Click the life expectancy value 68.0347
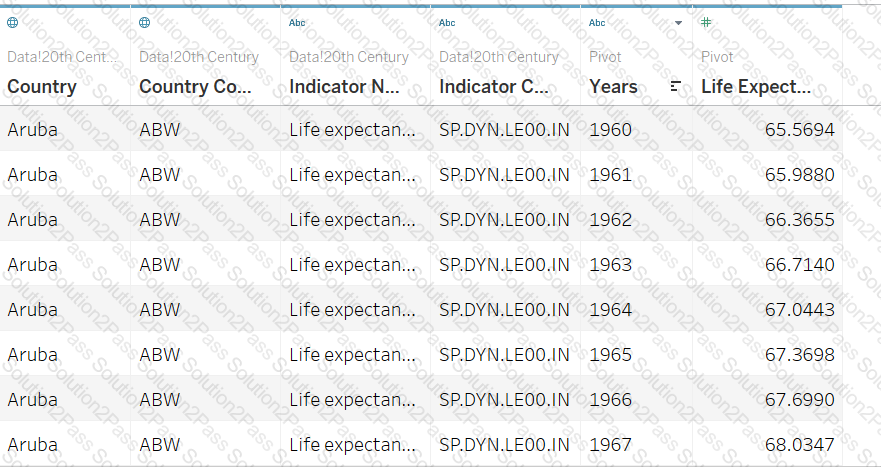 pos(799,444)
